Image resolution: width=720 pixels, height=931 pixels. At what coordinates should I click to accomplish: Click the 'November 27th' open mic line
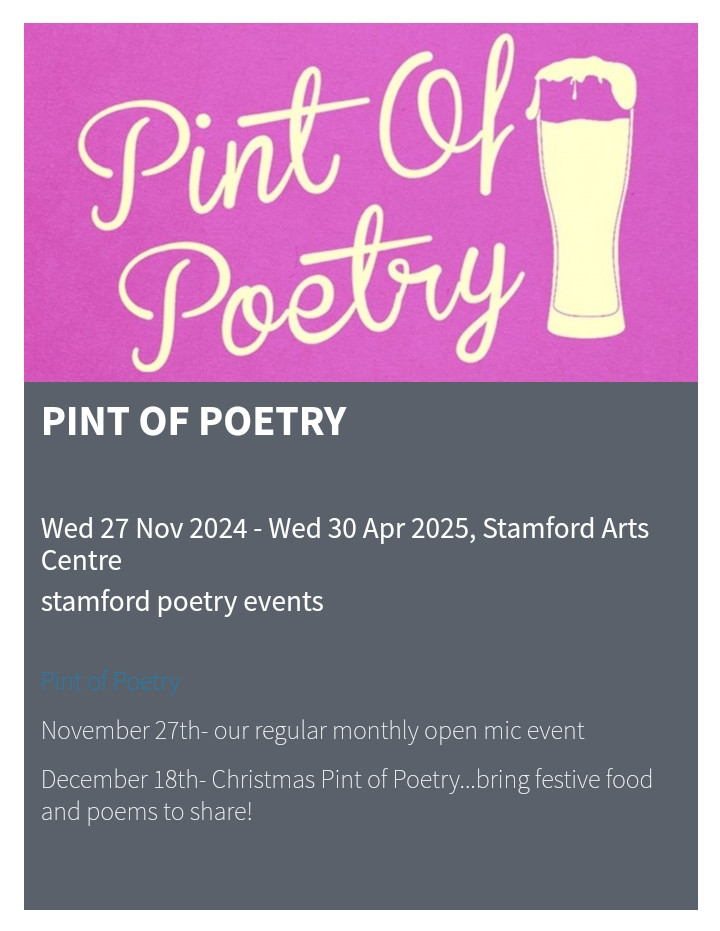[x=313, y=730]
